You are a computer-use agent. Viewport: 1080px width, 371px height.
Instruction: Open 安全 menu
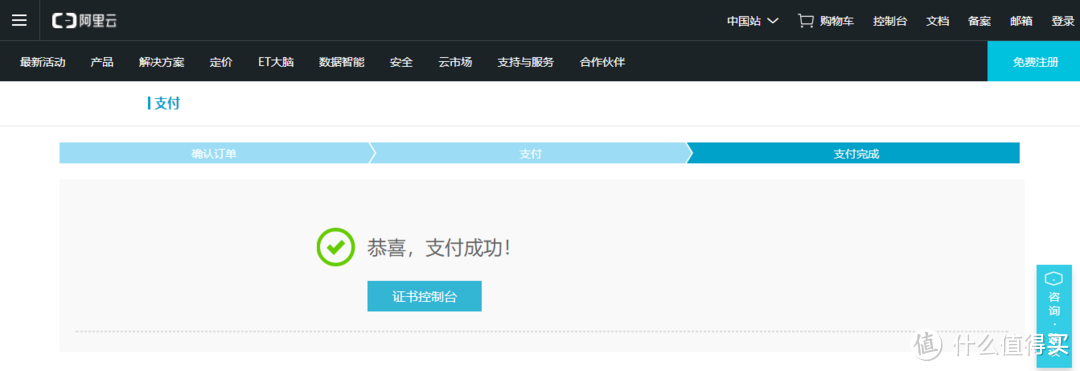[x=401, y=62]
